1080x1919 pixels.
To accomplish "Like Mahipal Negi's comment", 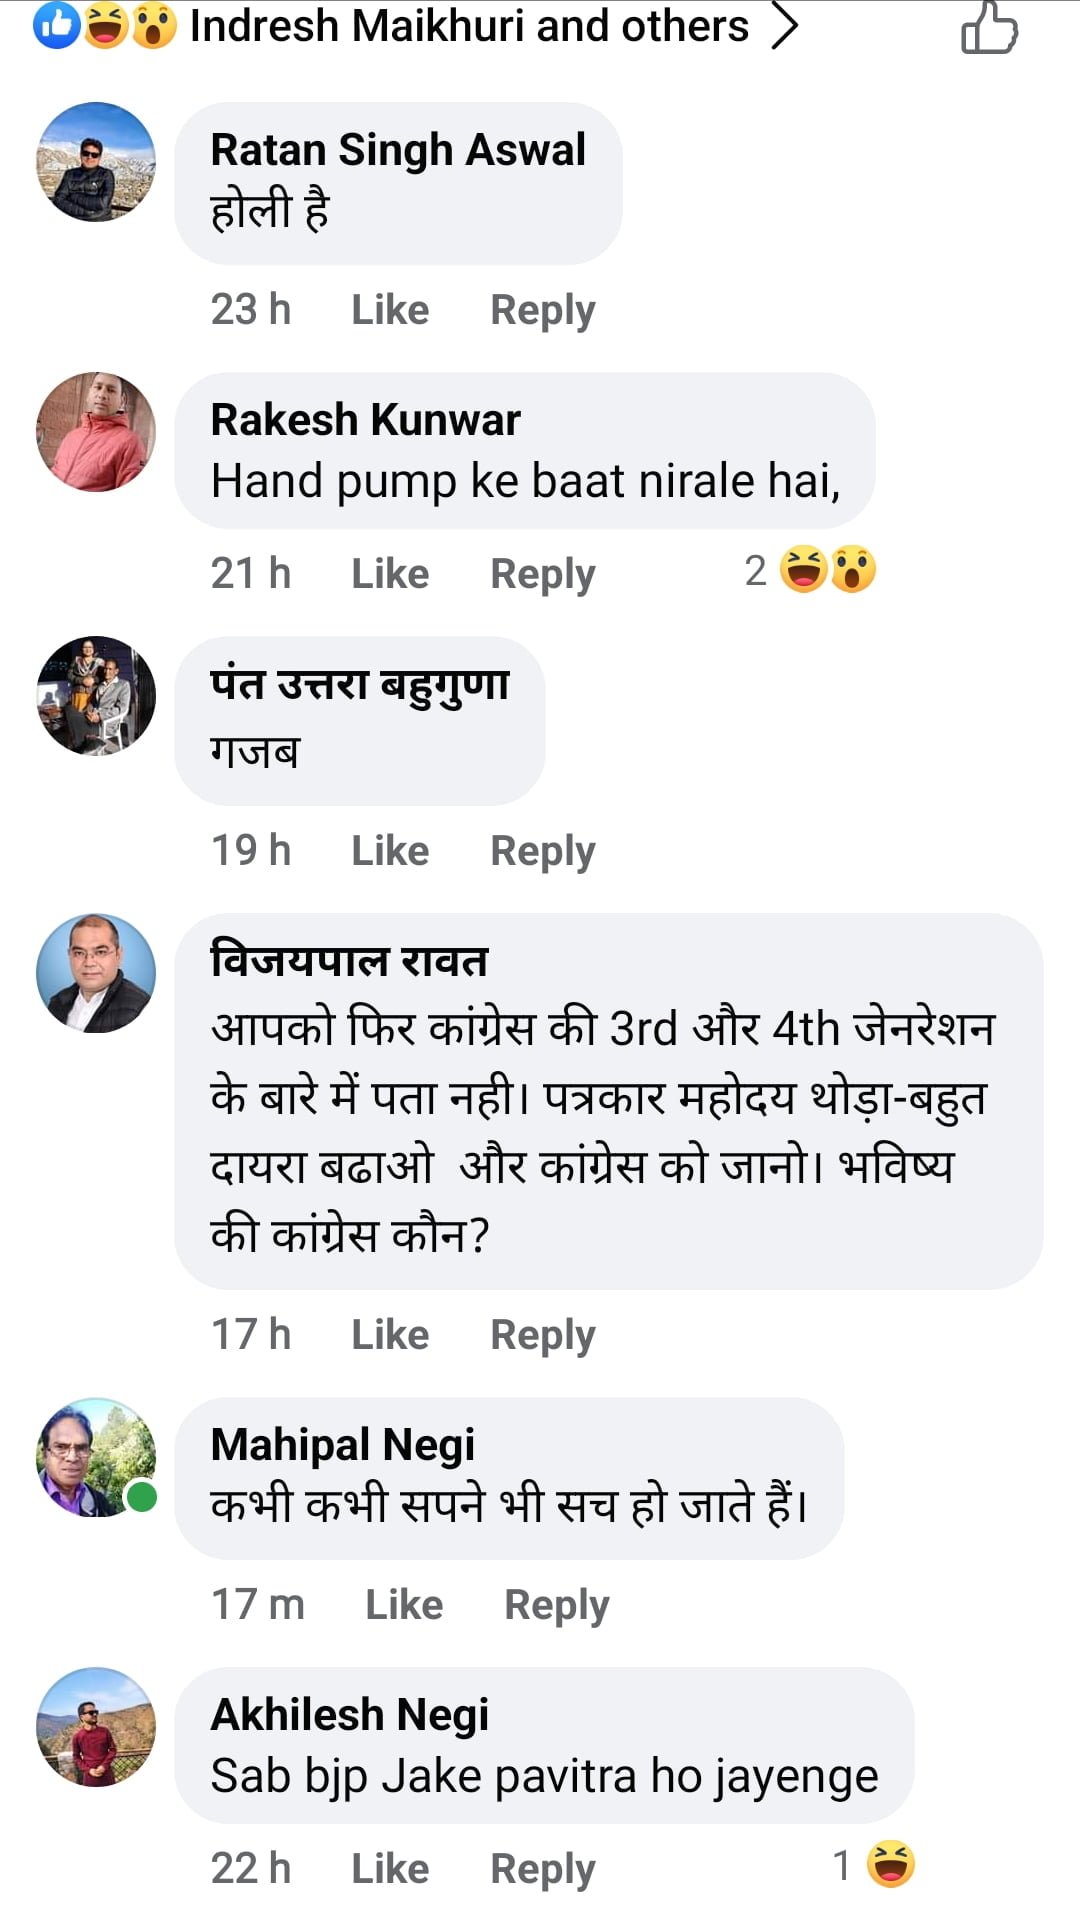I will [404, 1605].
